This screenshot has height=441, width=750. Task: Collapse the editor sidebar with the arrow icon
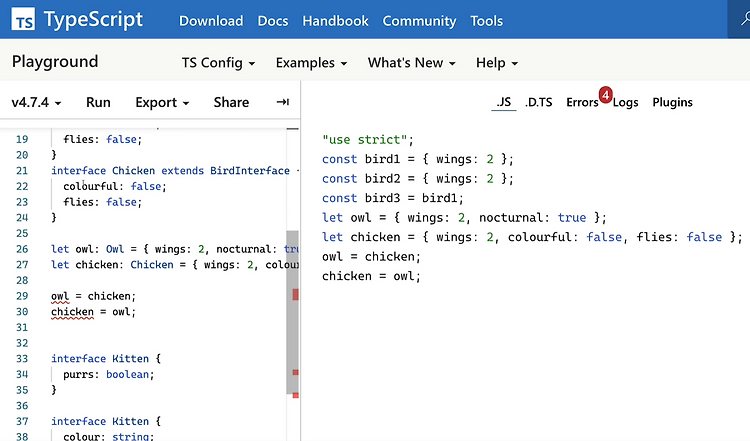pos(283,102)
